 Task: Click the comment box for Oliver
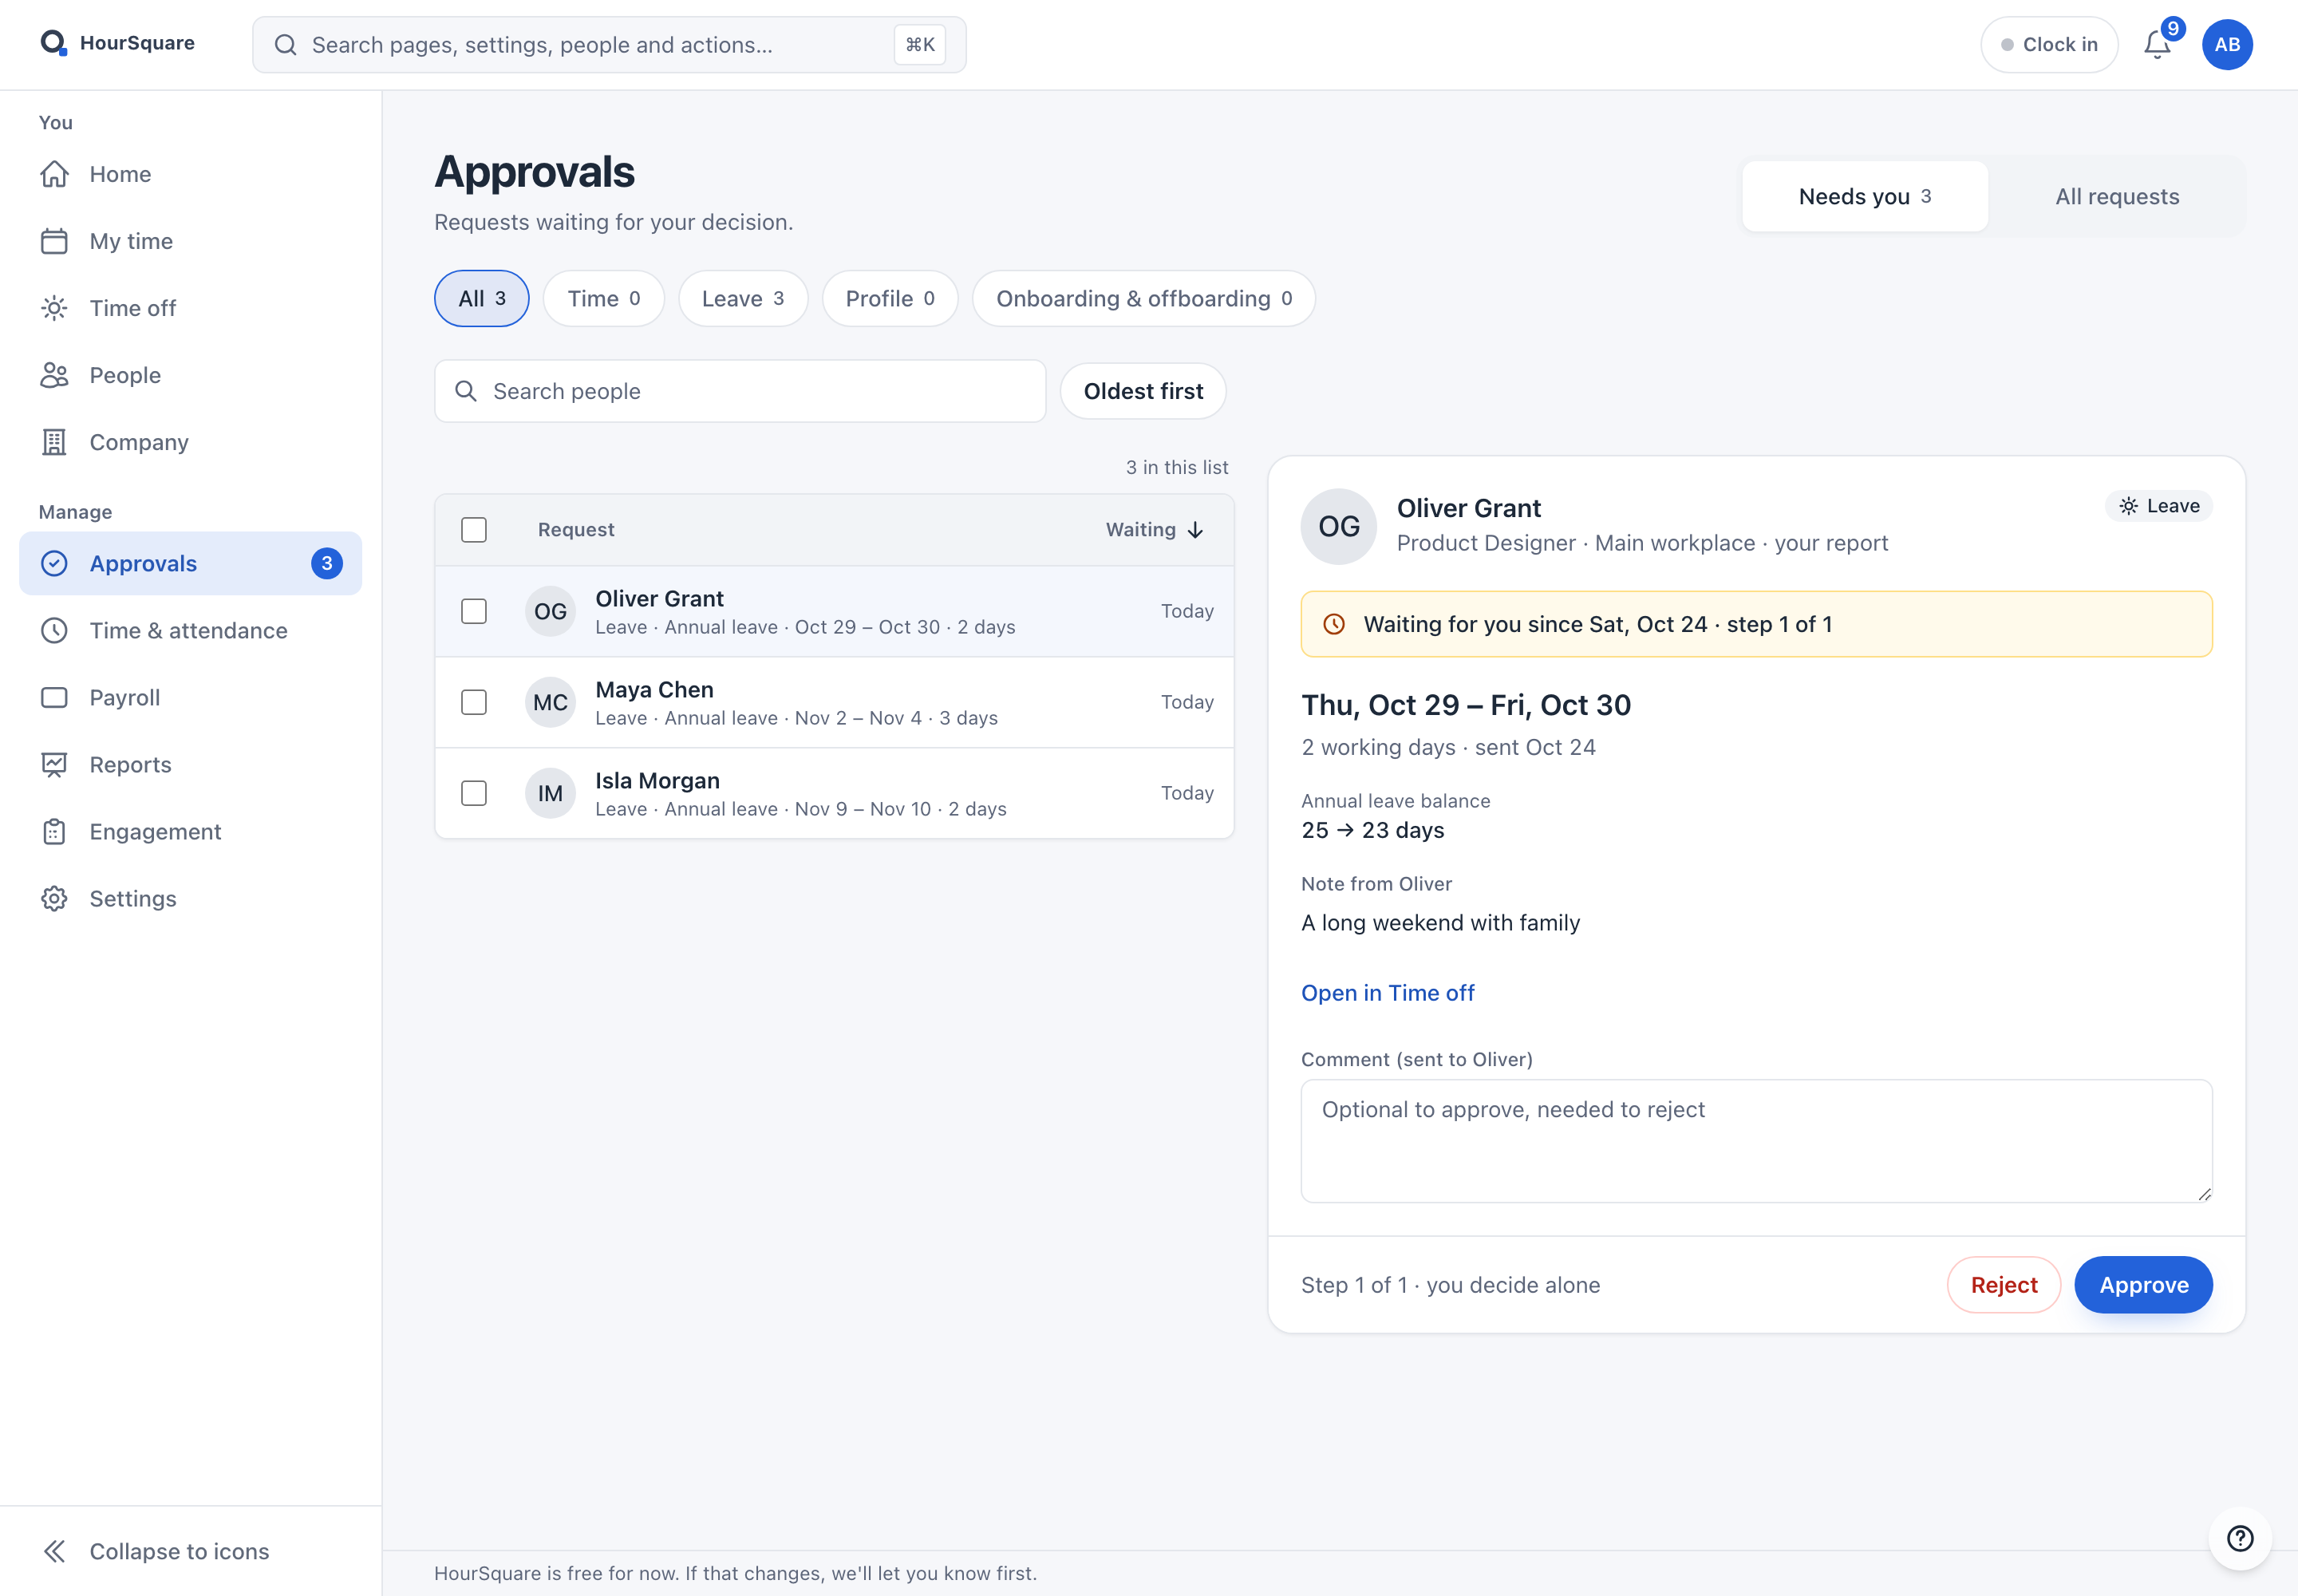tap(1756, 1141)
